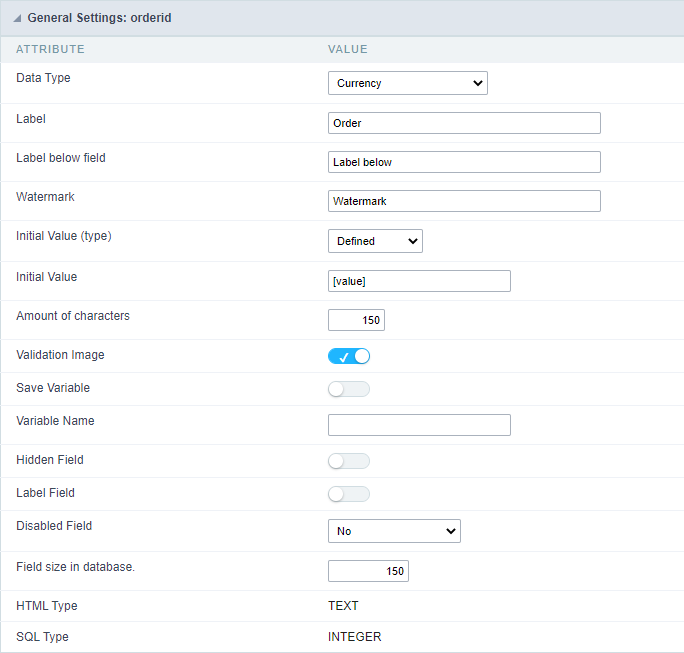The height and width of the screenshot is (653, 684).
Task: Collapse the General Settings: orderid section
Action: pos(17,18)
